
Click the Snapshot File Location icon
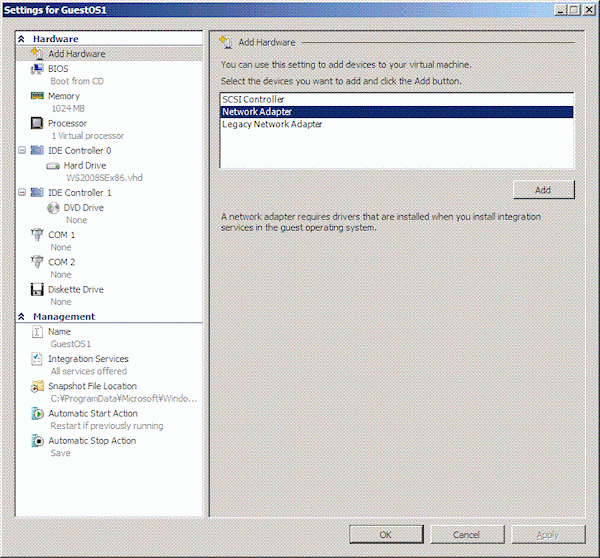click(37, 386)
